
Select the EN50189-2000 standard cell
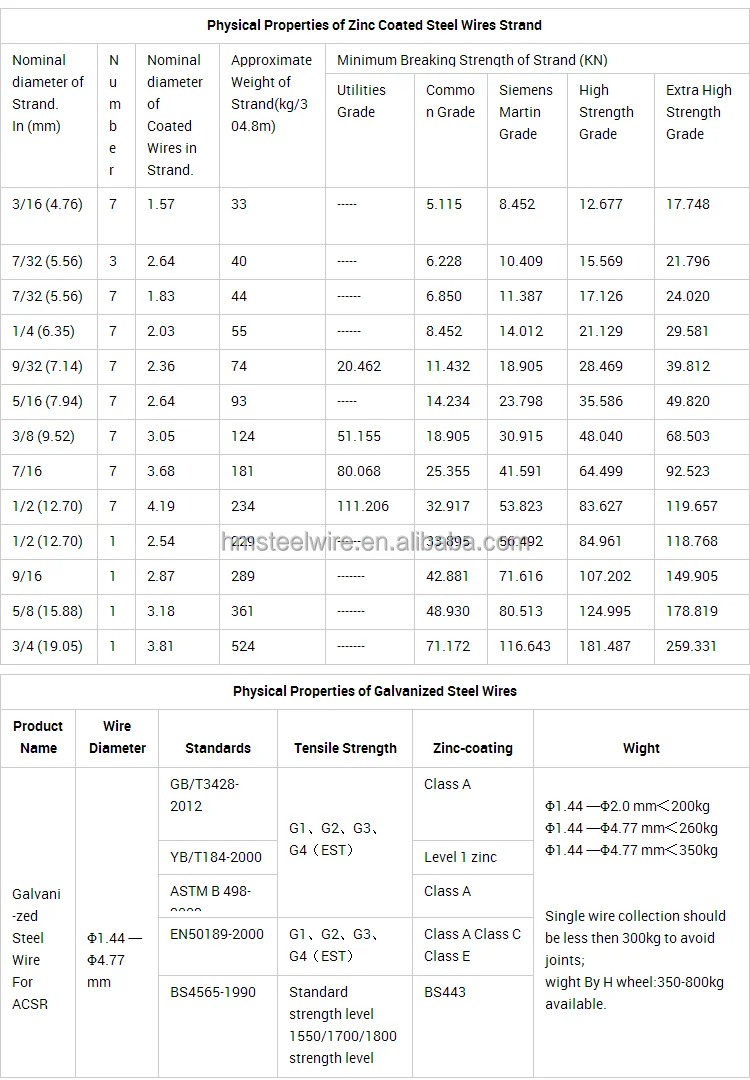click(x=217, y=934)
